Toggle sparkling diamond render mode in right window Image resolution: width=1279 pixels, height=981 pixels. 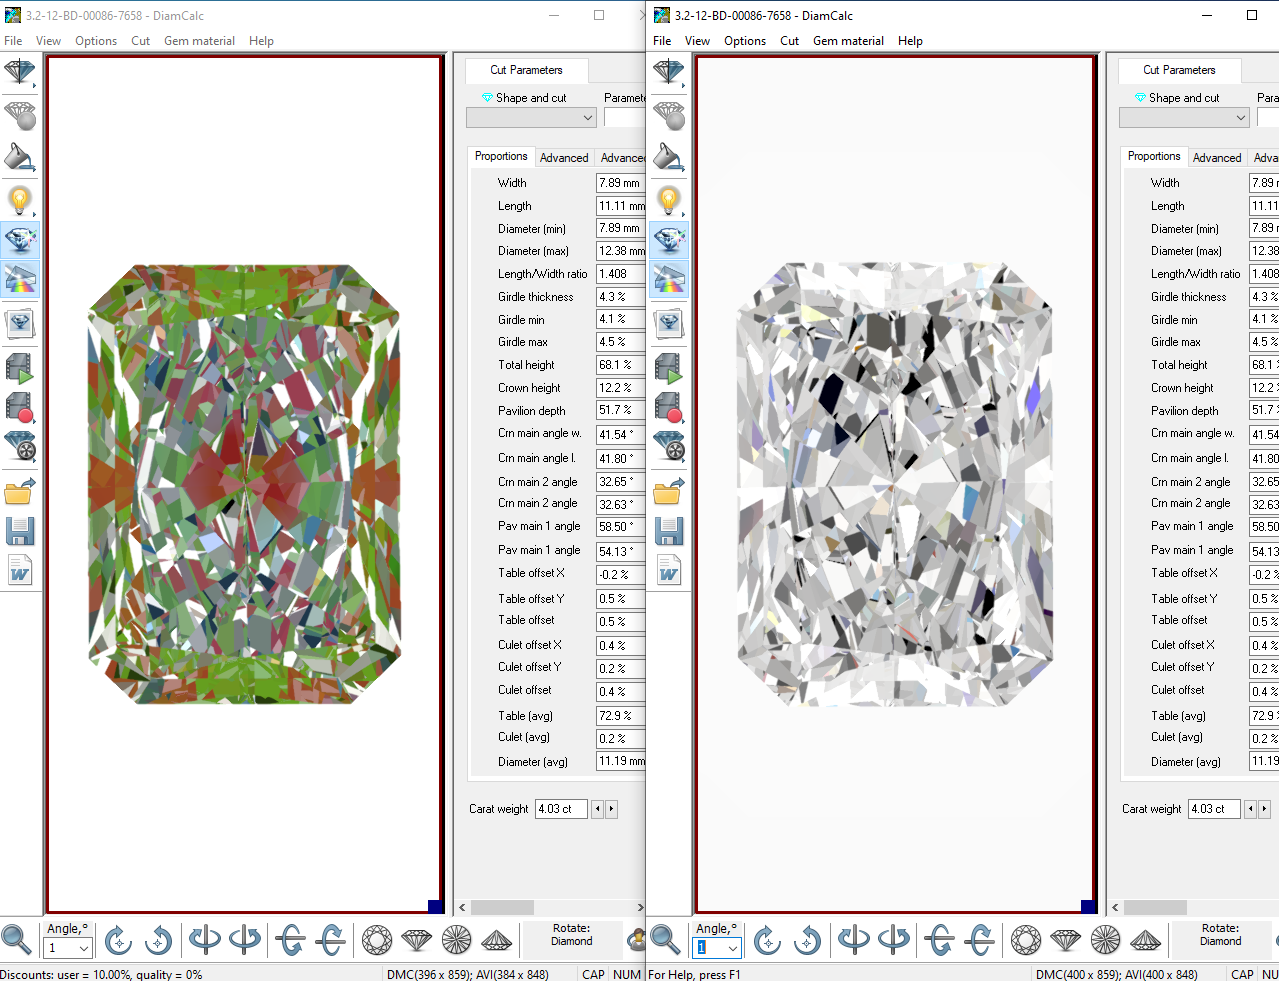point(669,240)
